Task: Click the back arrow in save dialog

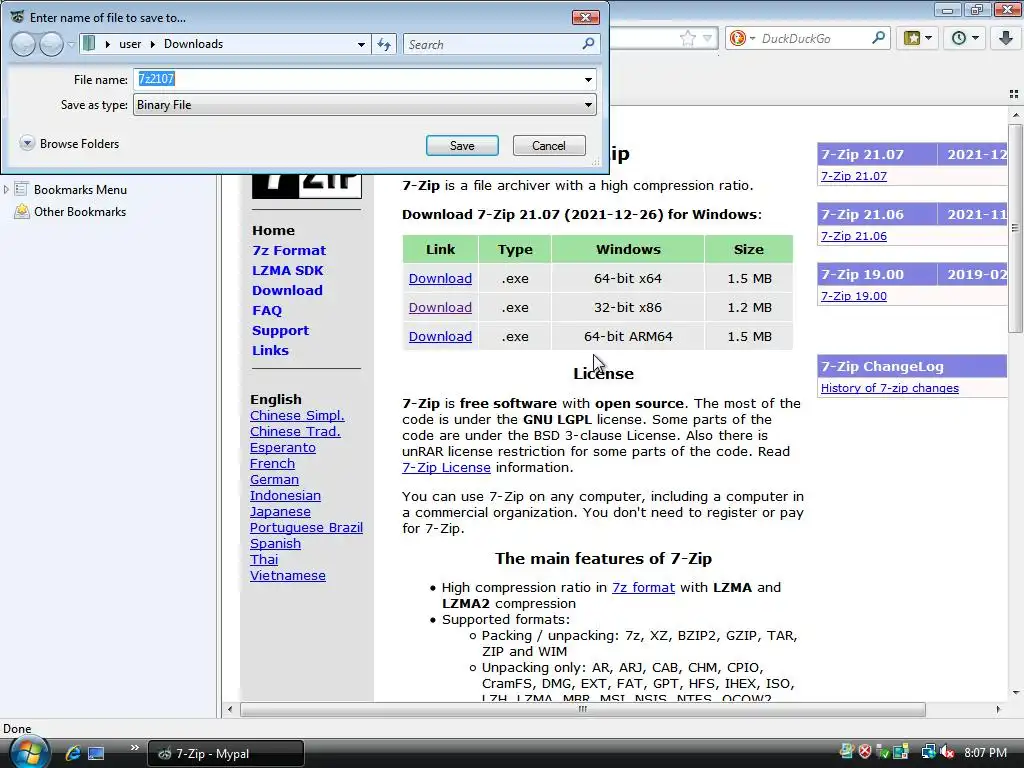Action: click(24, 44)
